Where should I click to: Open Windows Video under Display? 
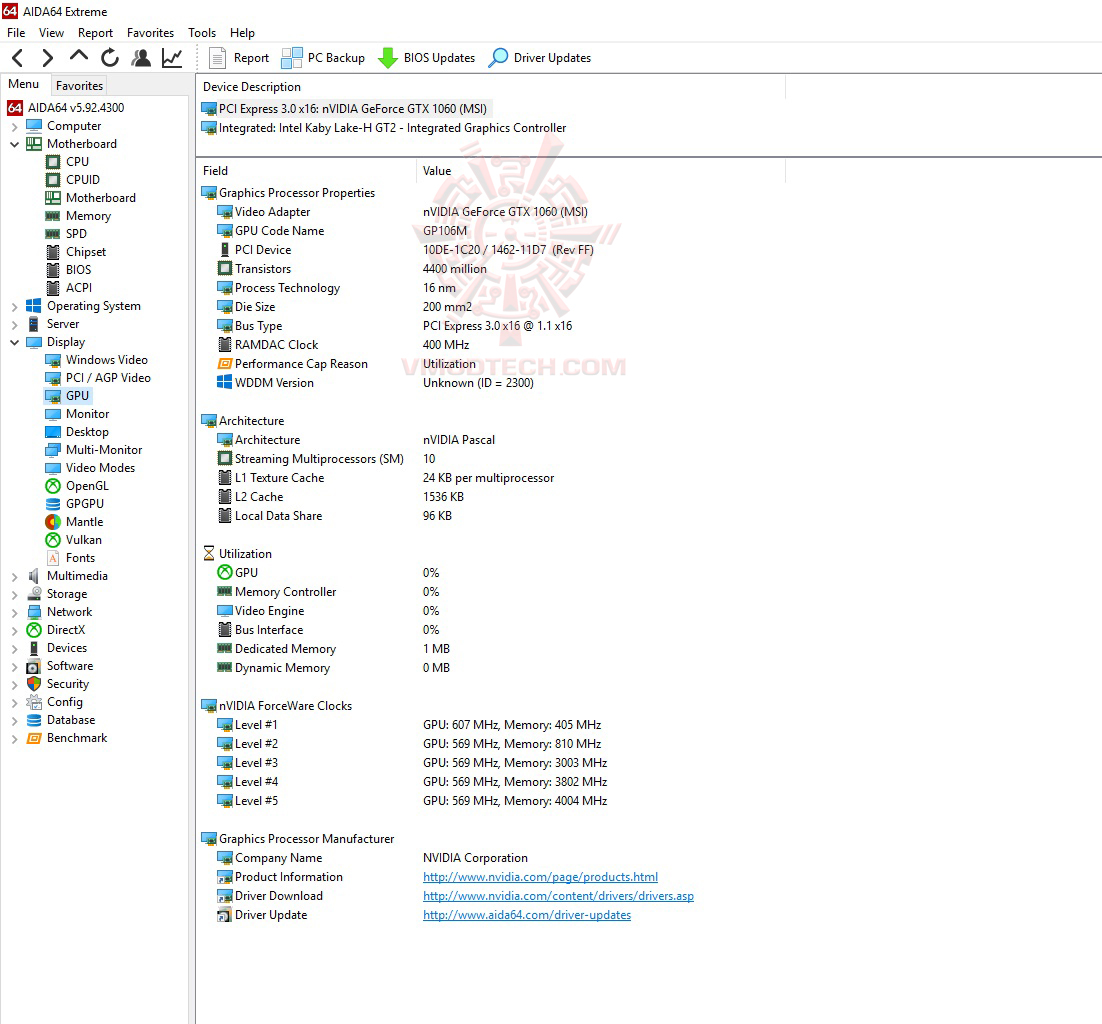click(x=97, y=360)
